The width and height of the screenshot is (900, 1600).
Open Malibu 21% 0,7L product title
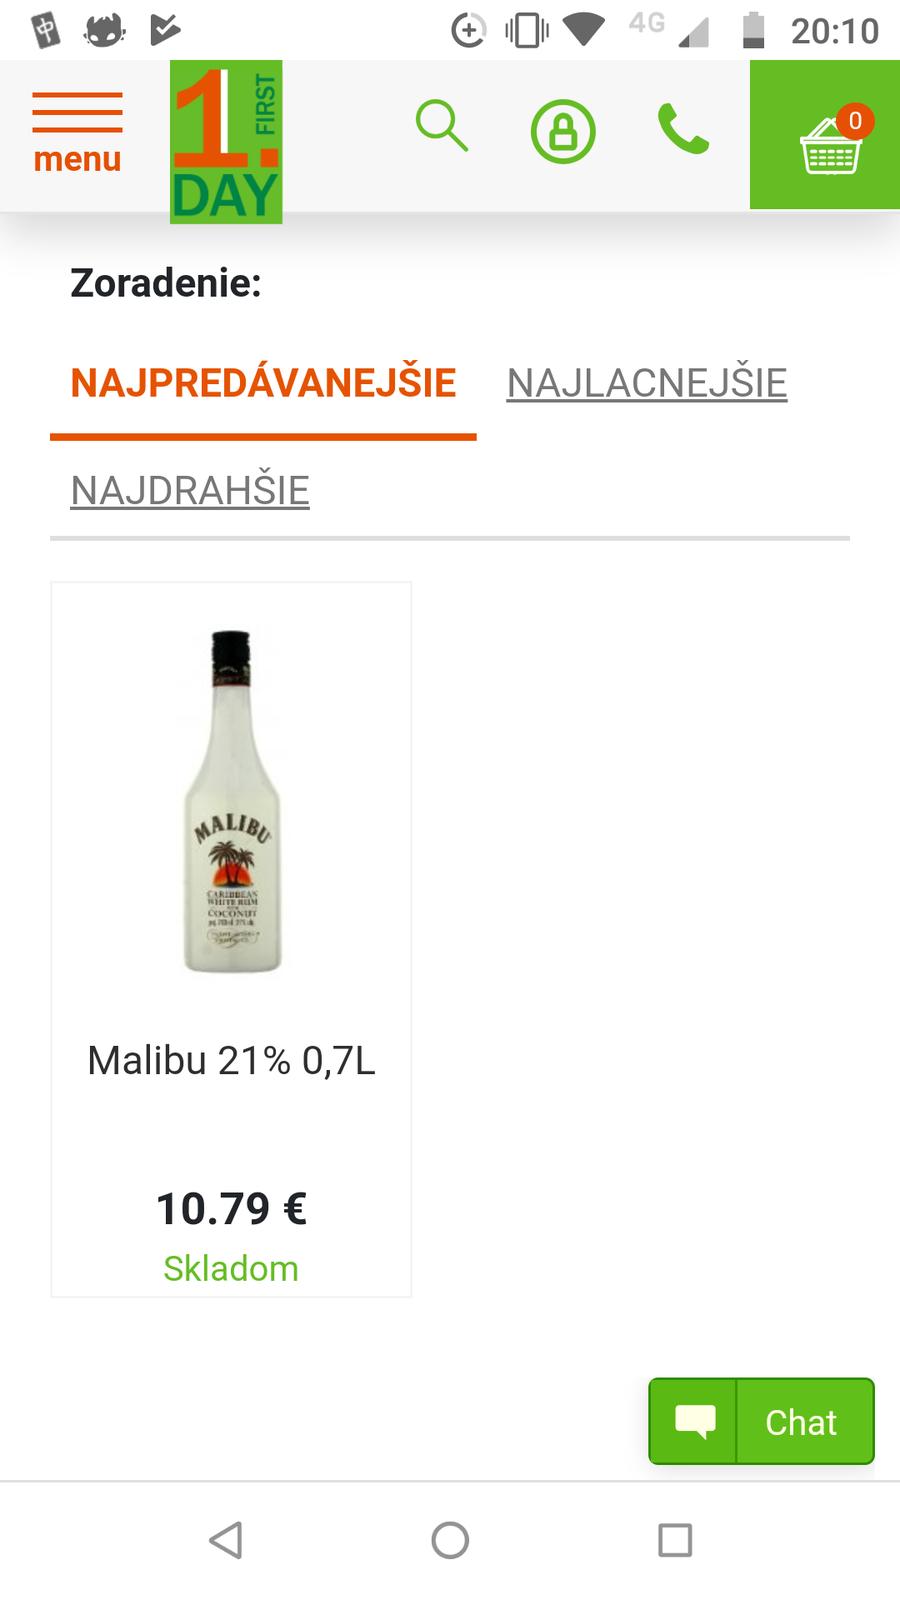click(x=231, y=1060)
